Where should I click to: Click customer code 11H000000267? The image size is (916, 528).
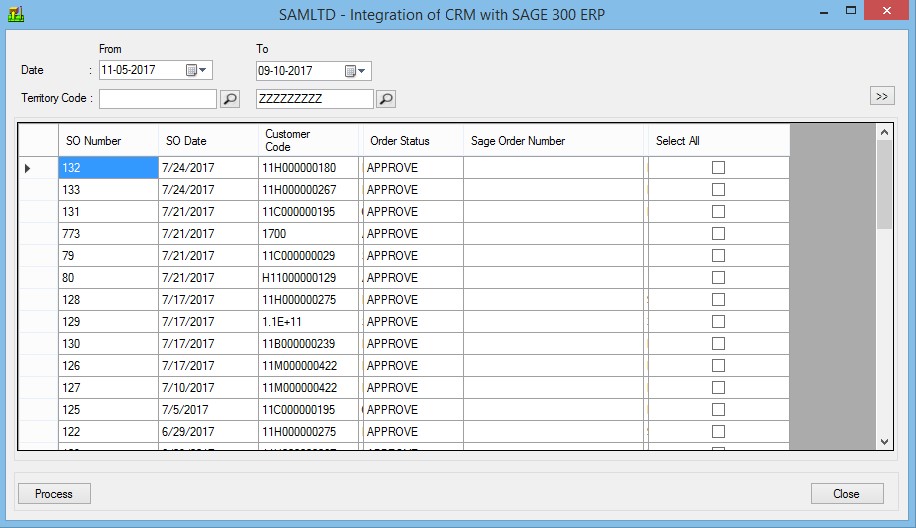tap(308, 190)
